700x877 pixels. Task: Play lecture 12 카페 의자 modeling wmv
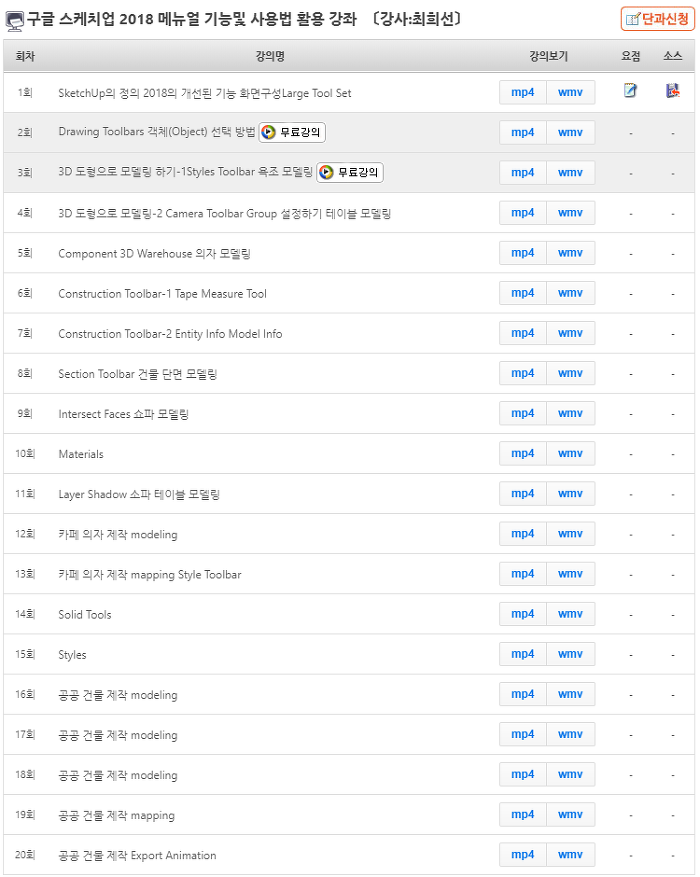coord(570,534)
